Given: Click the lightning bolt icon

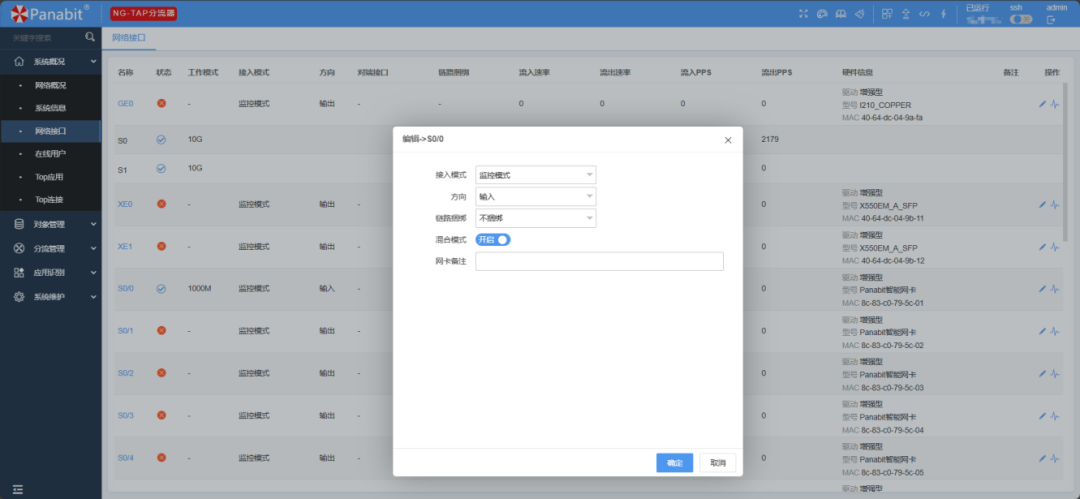Looking at the screenshot, I should (x=943, y=14).
